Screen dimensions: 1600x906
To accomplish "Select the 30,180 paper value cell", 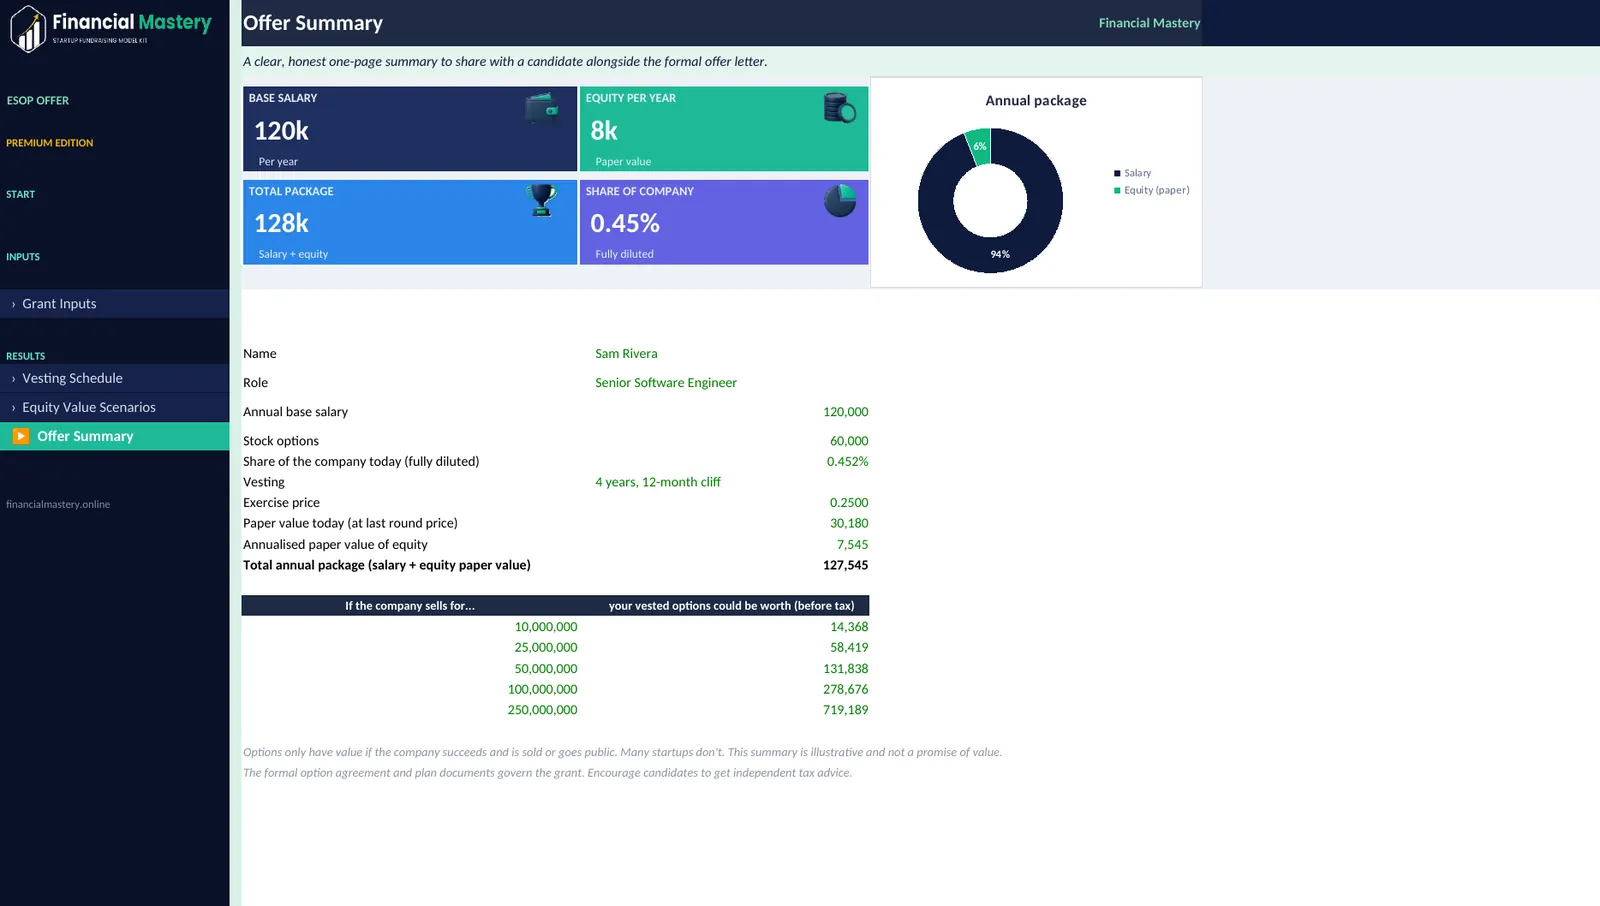I will point(849,523).
